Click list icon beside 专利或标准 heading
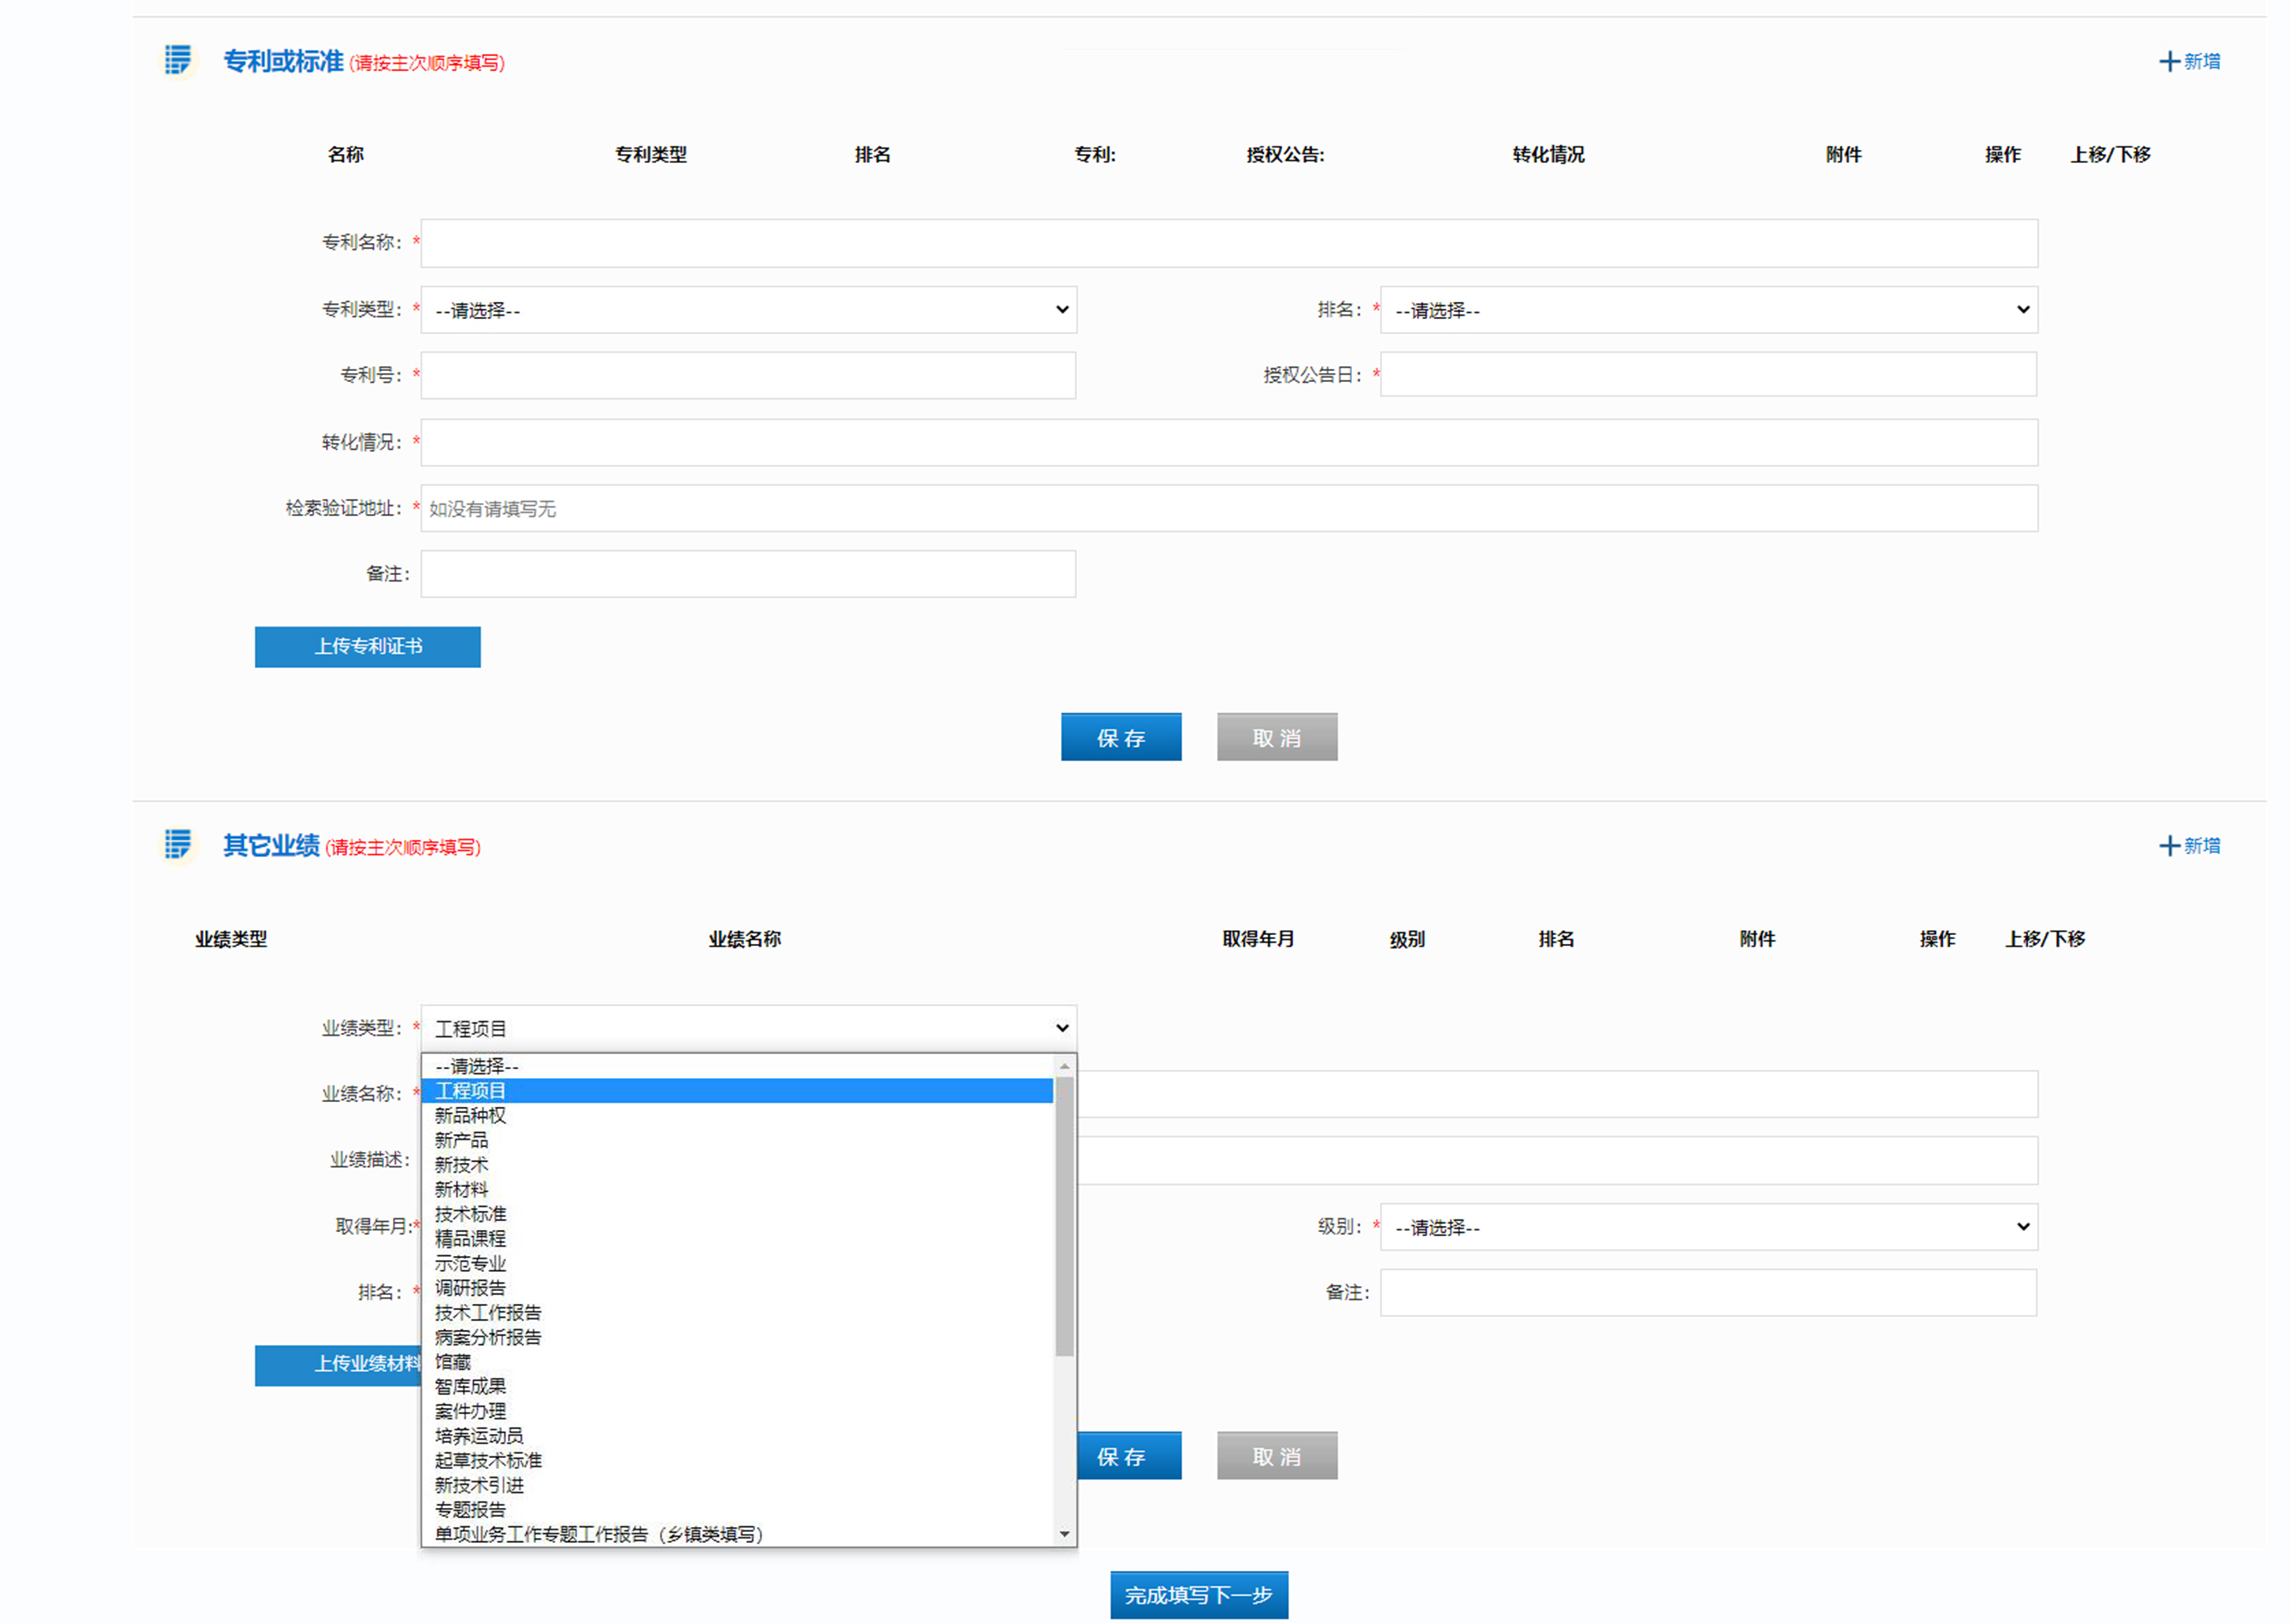The image size is (2296, 1623). (x=178, y=60)
